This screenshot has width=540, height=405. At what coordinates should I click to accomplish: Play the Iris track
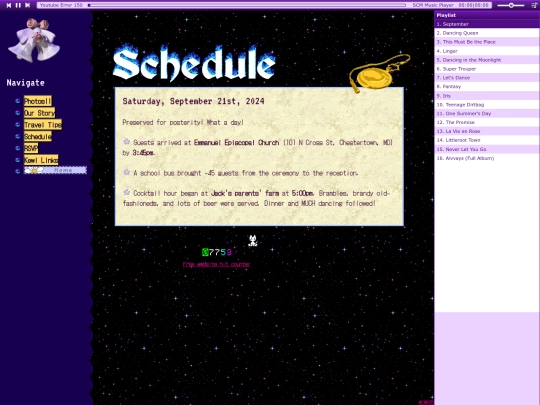tap(487, 96)
